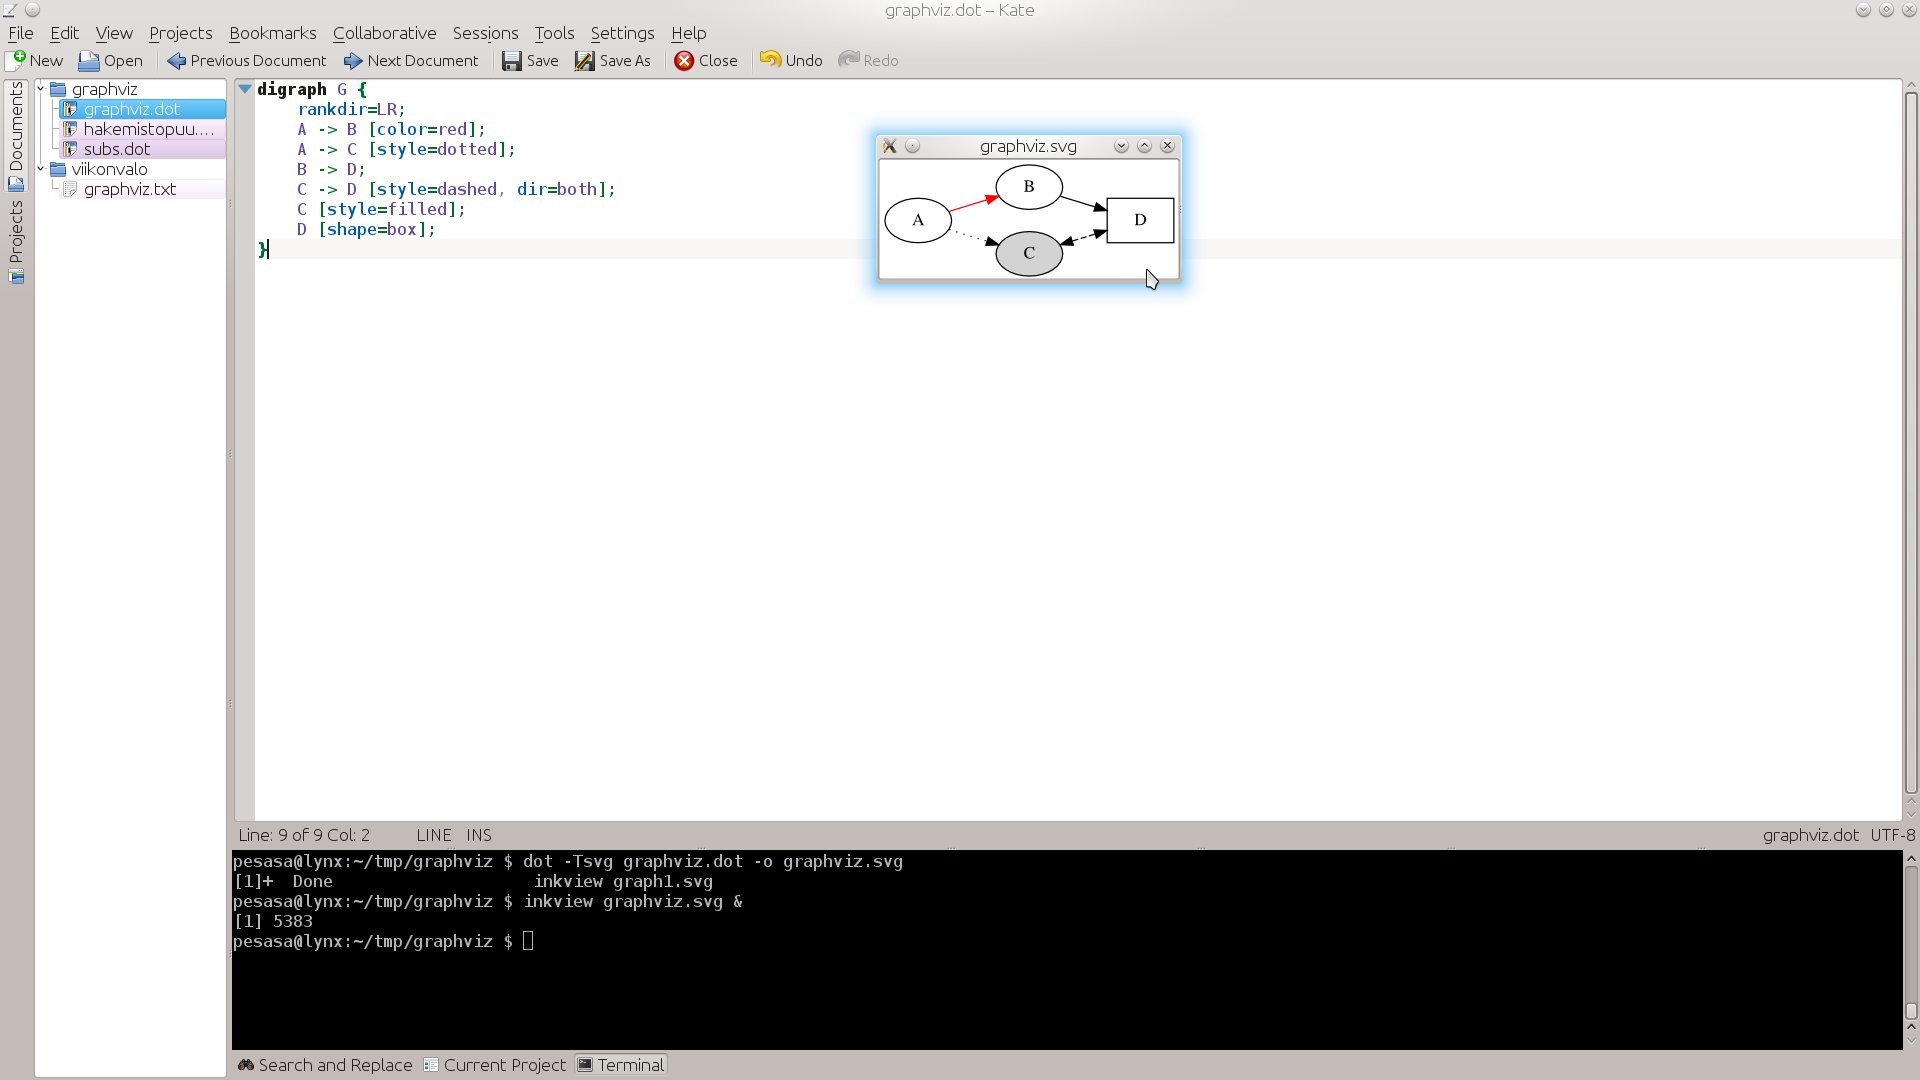Select graphviz.dot file icon in tree

coord(70,109)
